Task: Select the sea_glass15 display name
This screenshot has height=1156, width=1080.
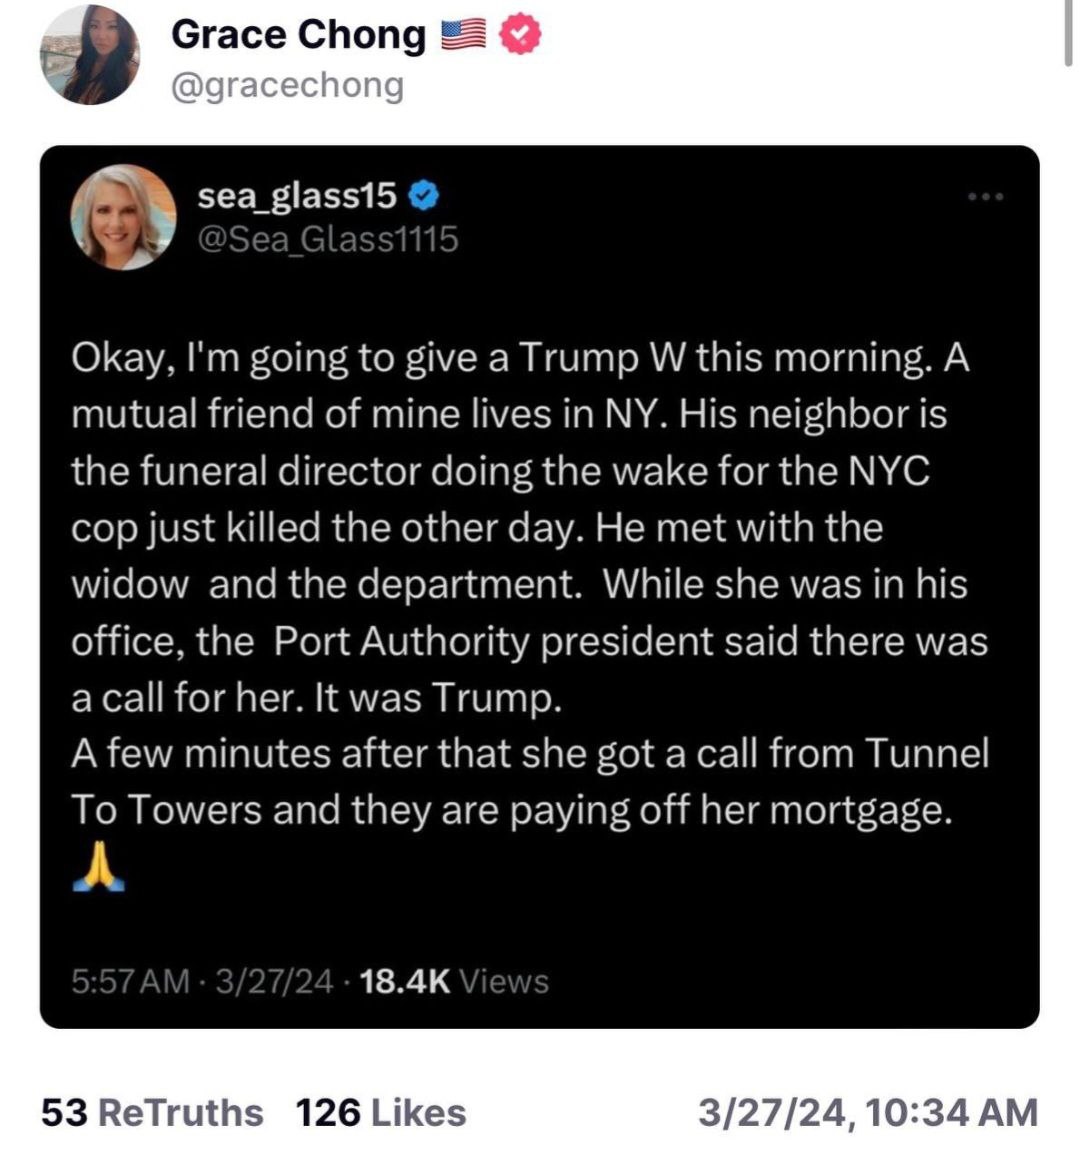Action: [297, 196]
